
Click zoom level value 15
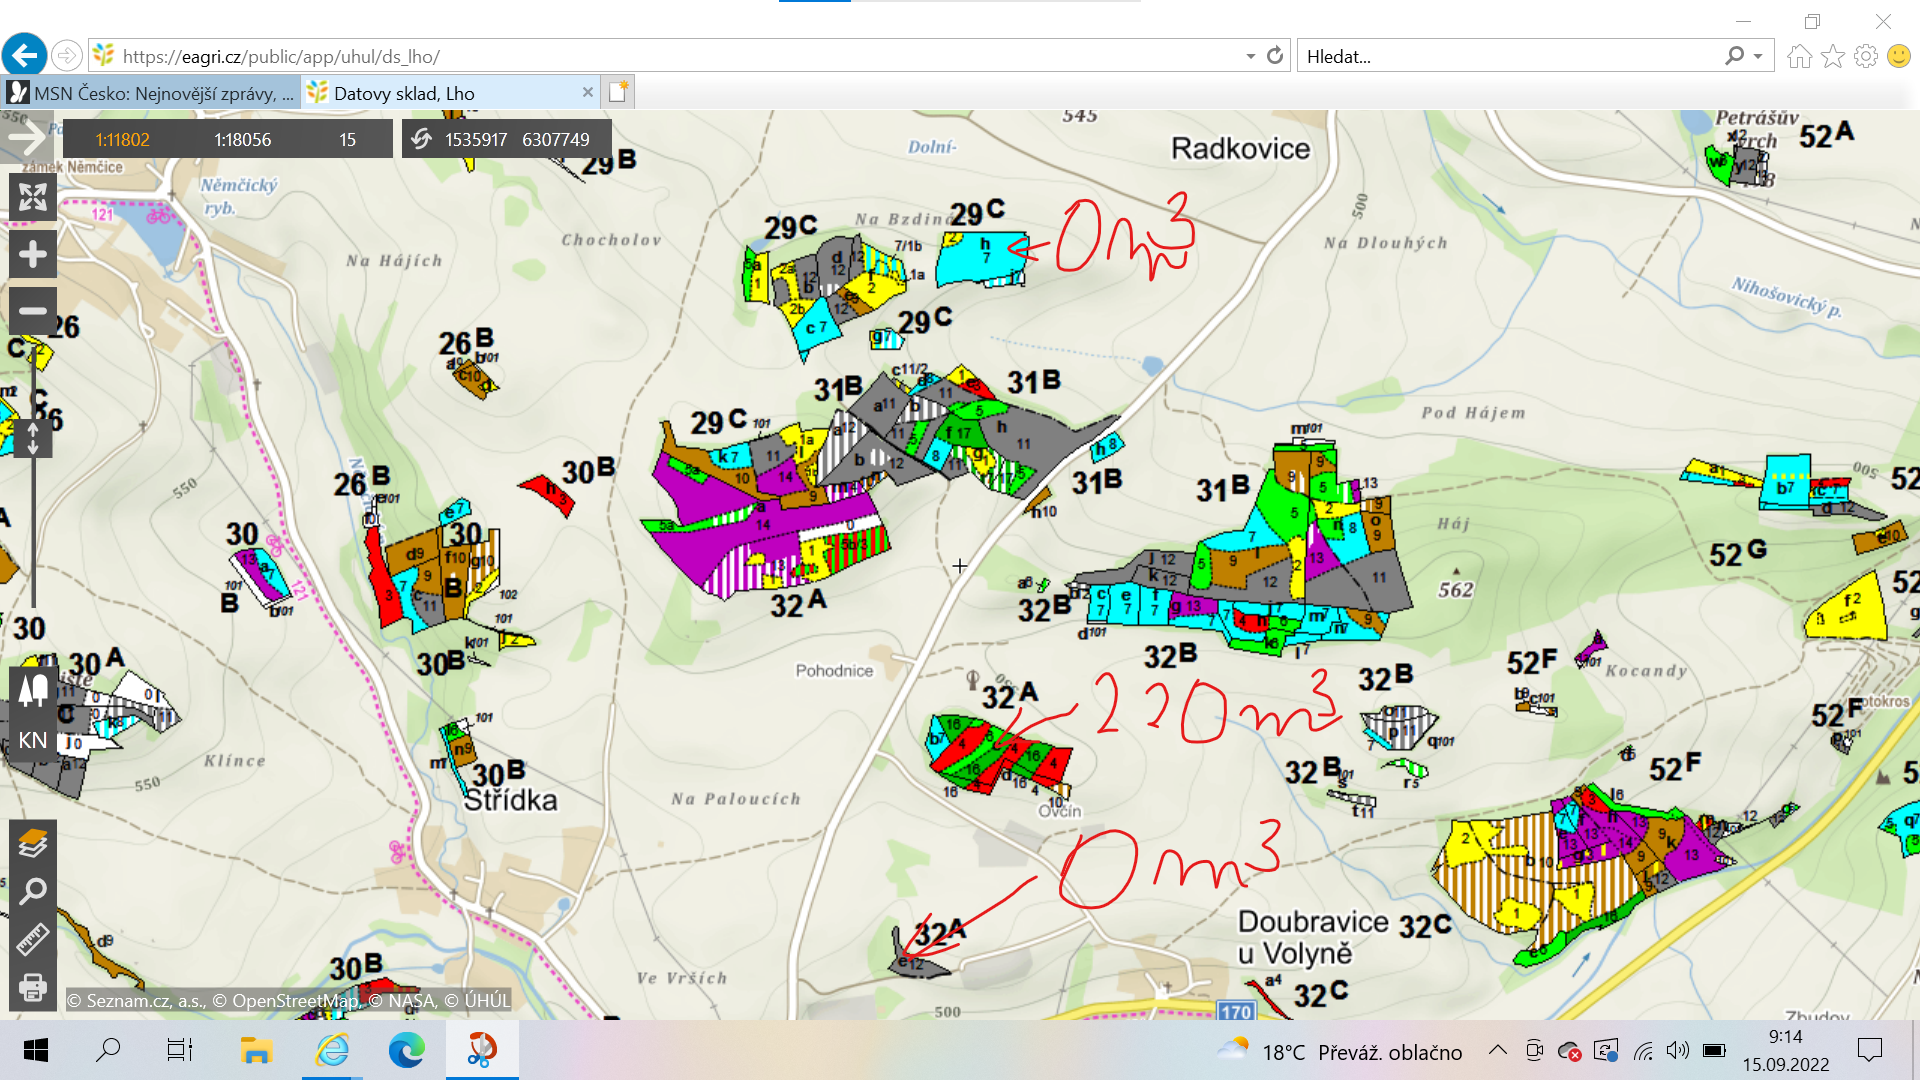pos(347,140)
